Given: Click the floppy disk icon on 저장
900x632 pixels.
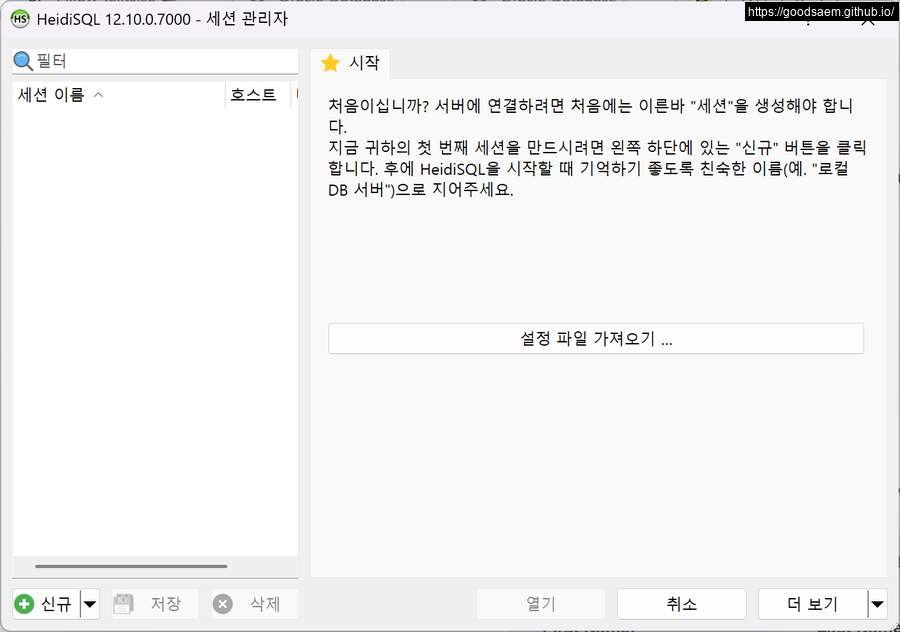Looking at the screenshot, I should (x=123, y=604).
